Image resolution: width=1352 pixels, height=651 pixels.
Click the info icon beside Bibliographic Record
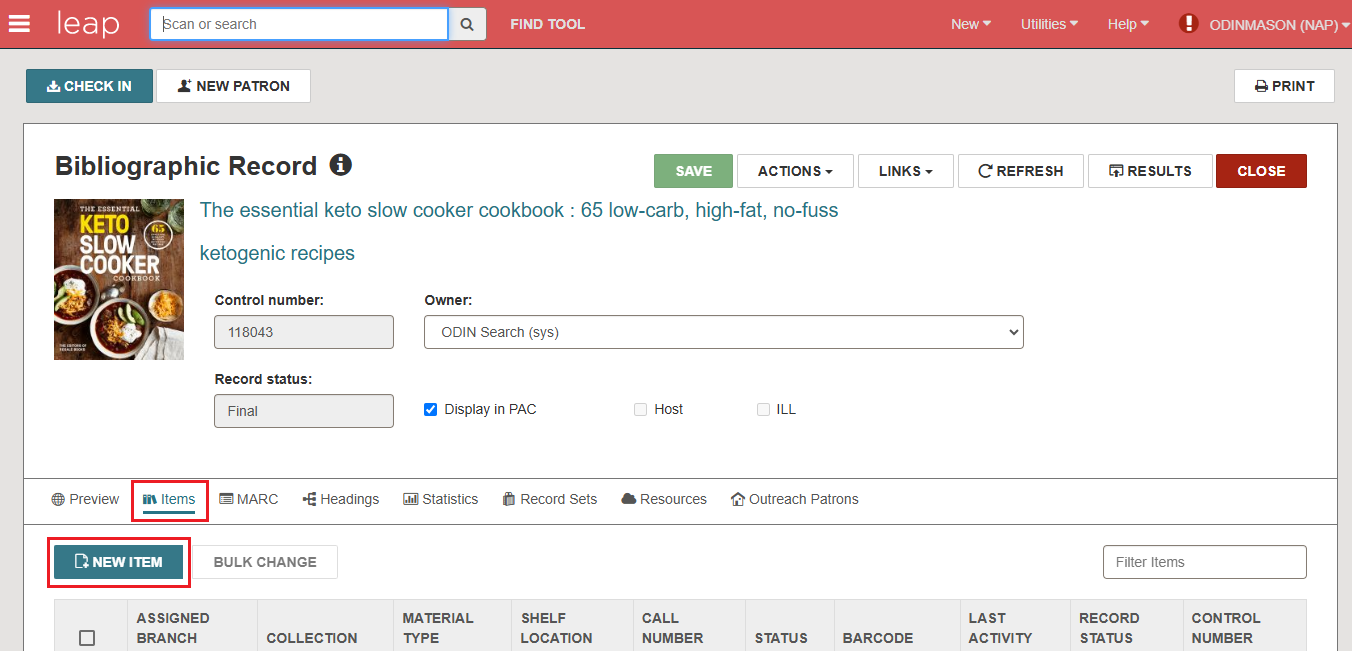click(341, 165)
